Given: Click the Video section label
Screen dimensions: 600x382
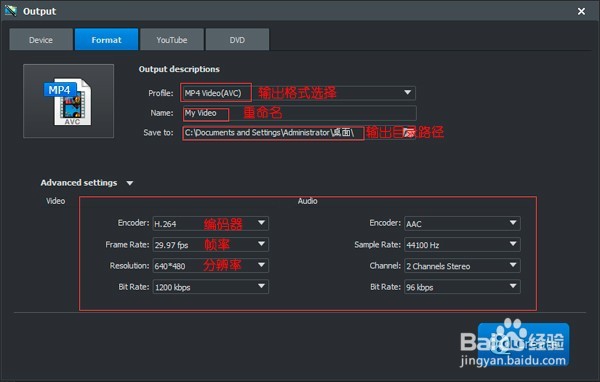Looking at the screenshot, I should click(55, 201).
